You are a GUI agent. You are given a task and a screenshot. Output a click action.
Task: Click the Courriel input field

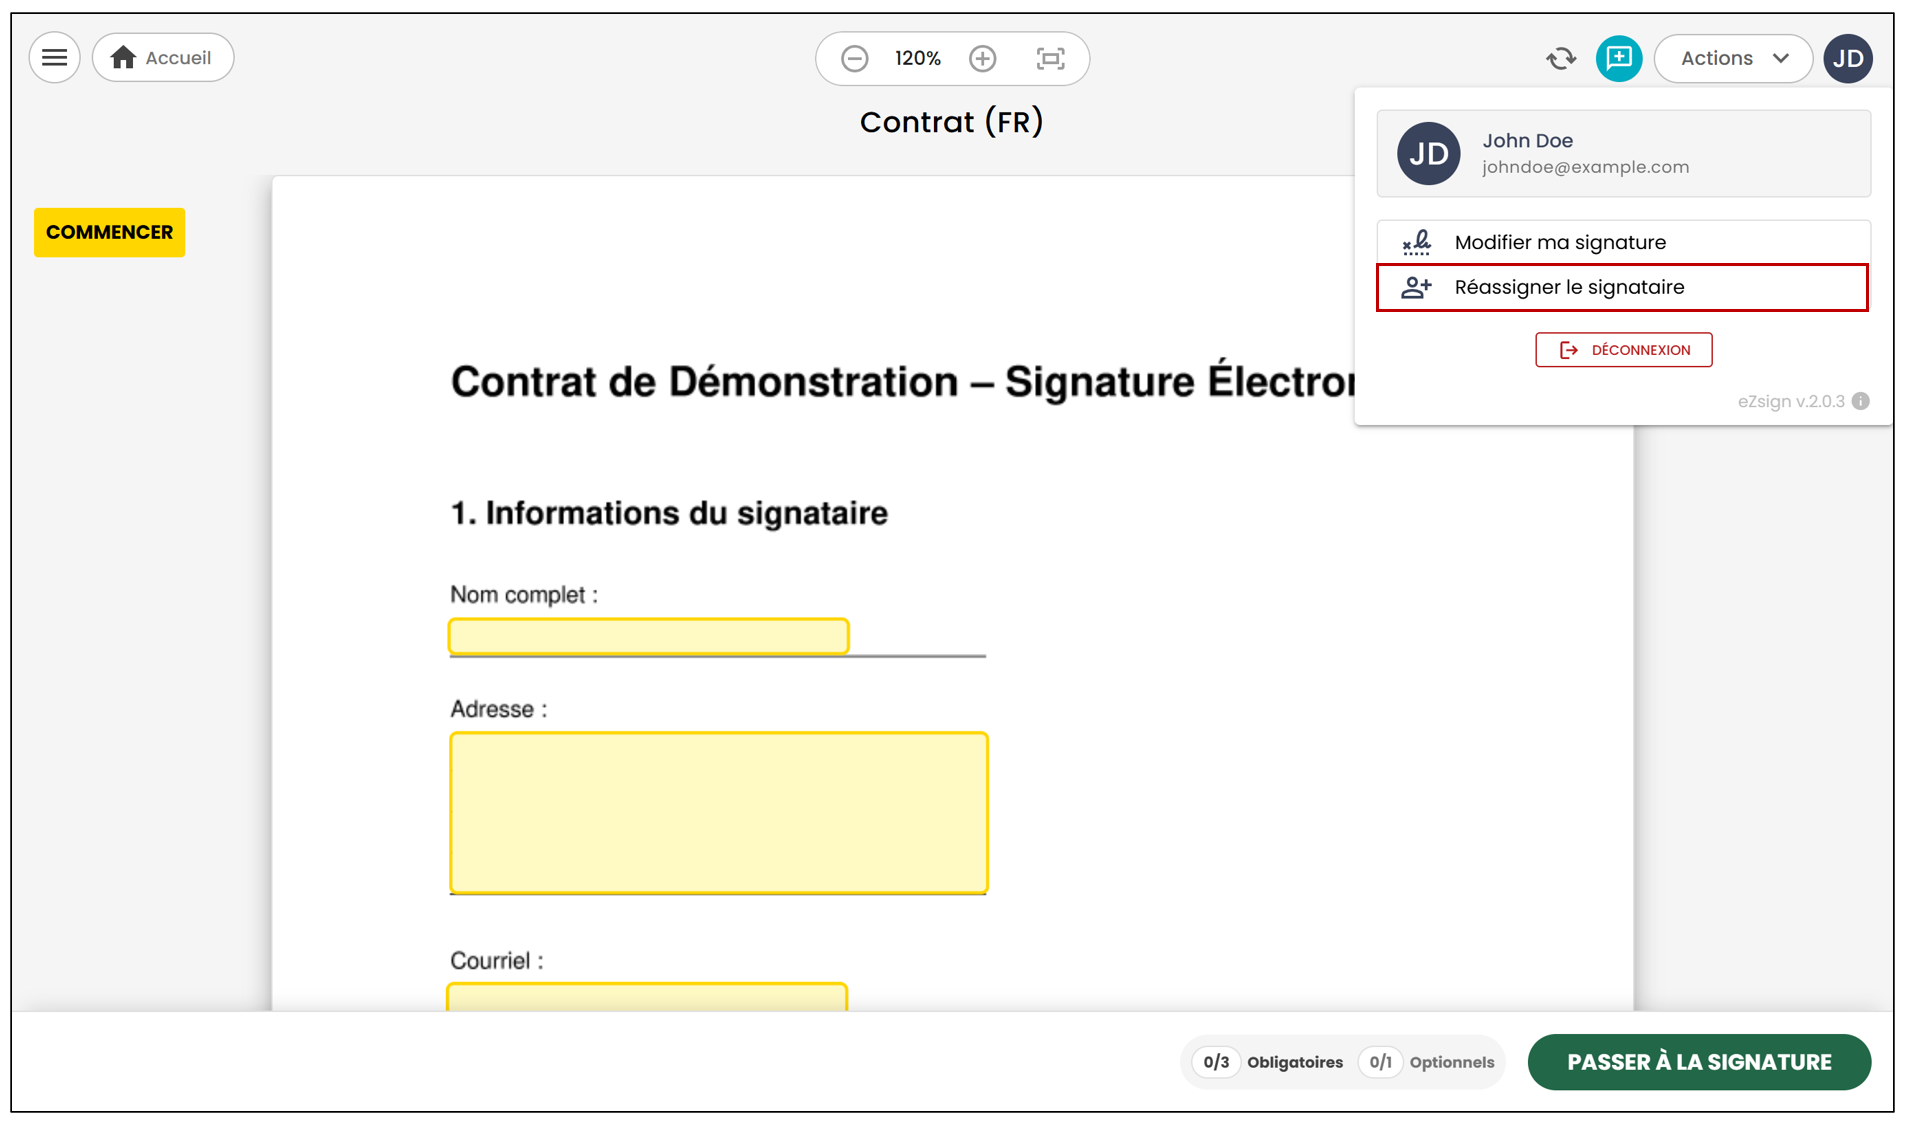[647, 997]
